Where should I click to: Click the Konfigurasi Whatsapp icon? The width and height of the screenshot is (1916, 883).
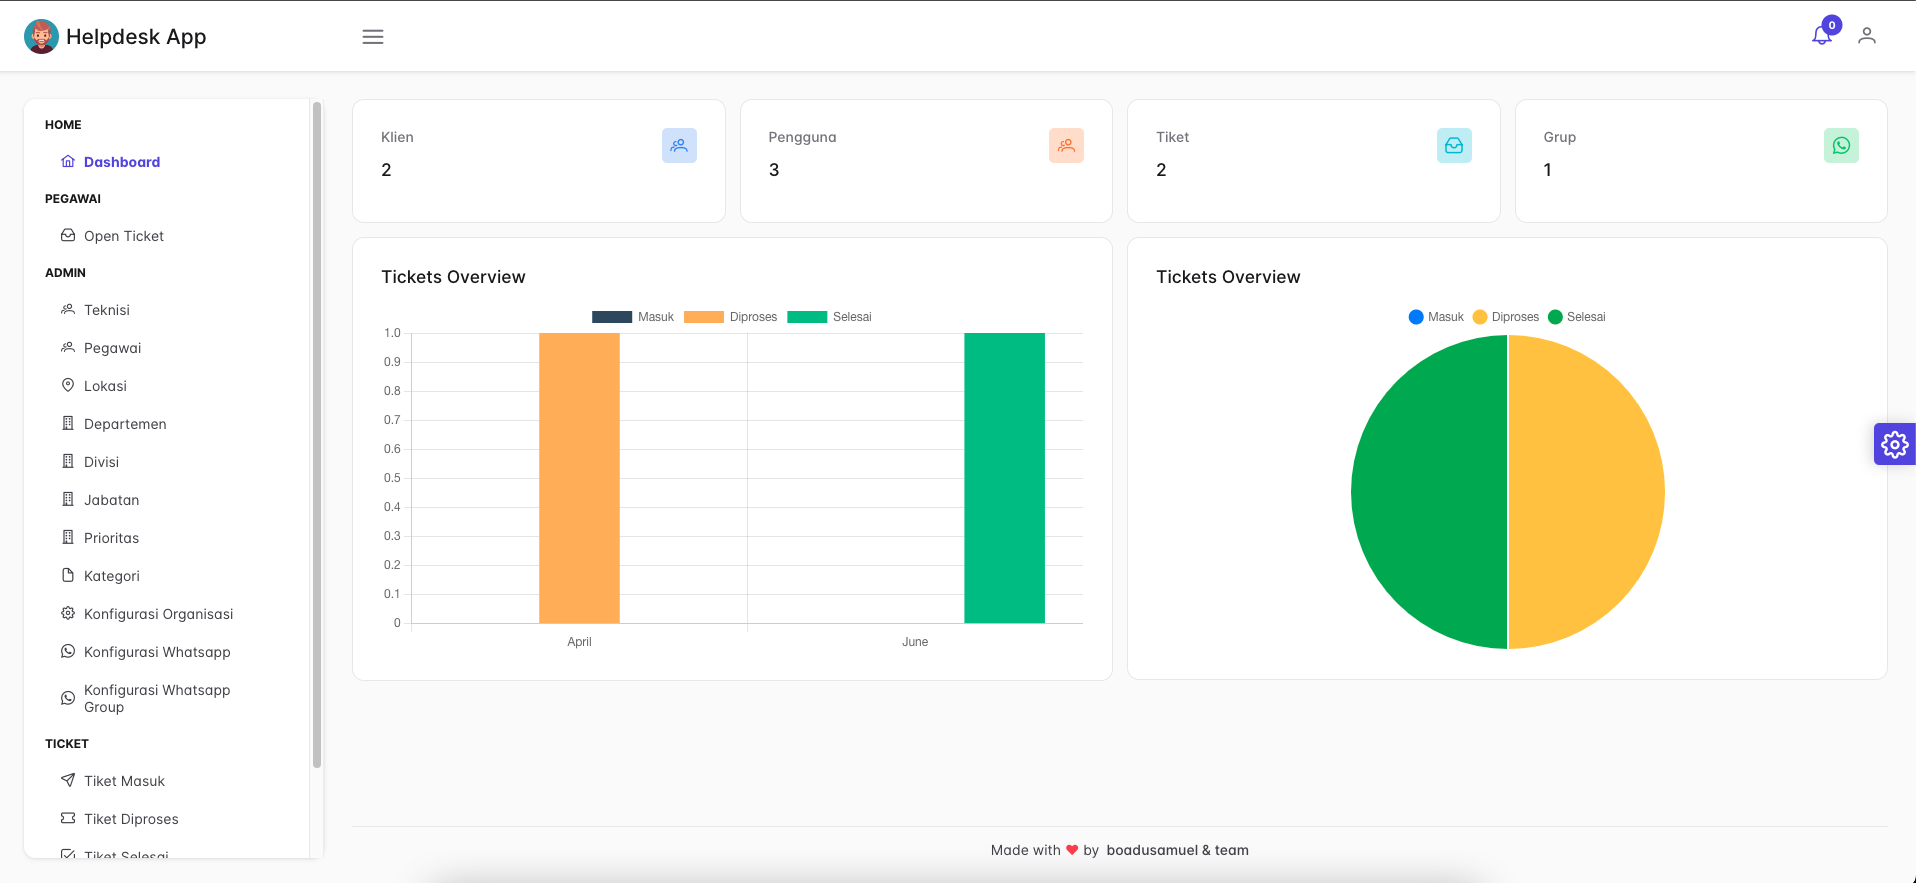pos(68,651)
